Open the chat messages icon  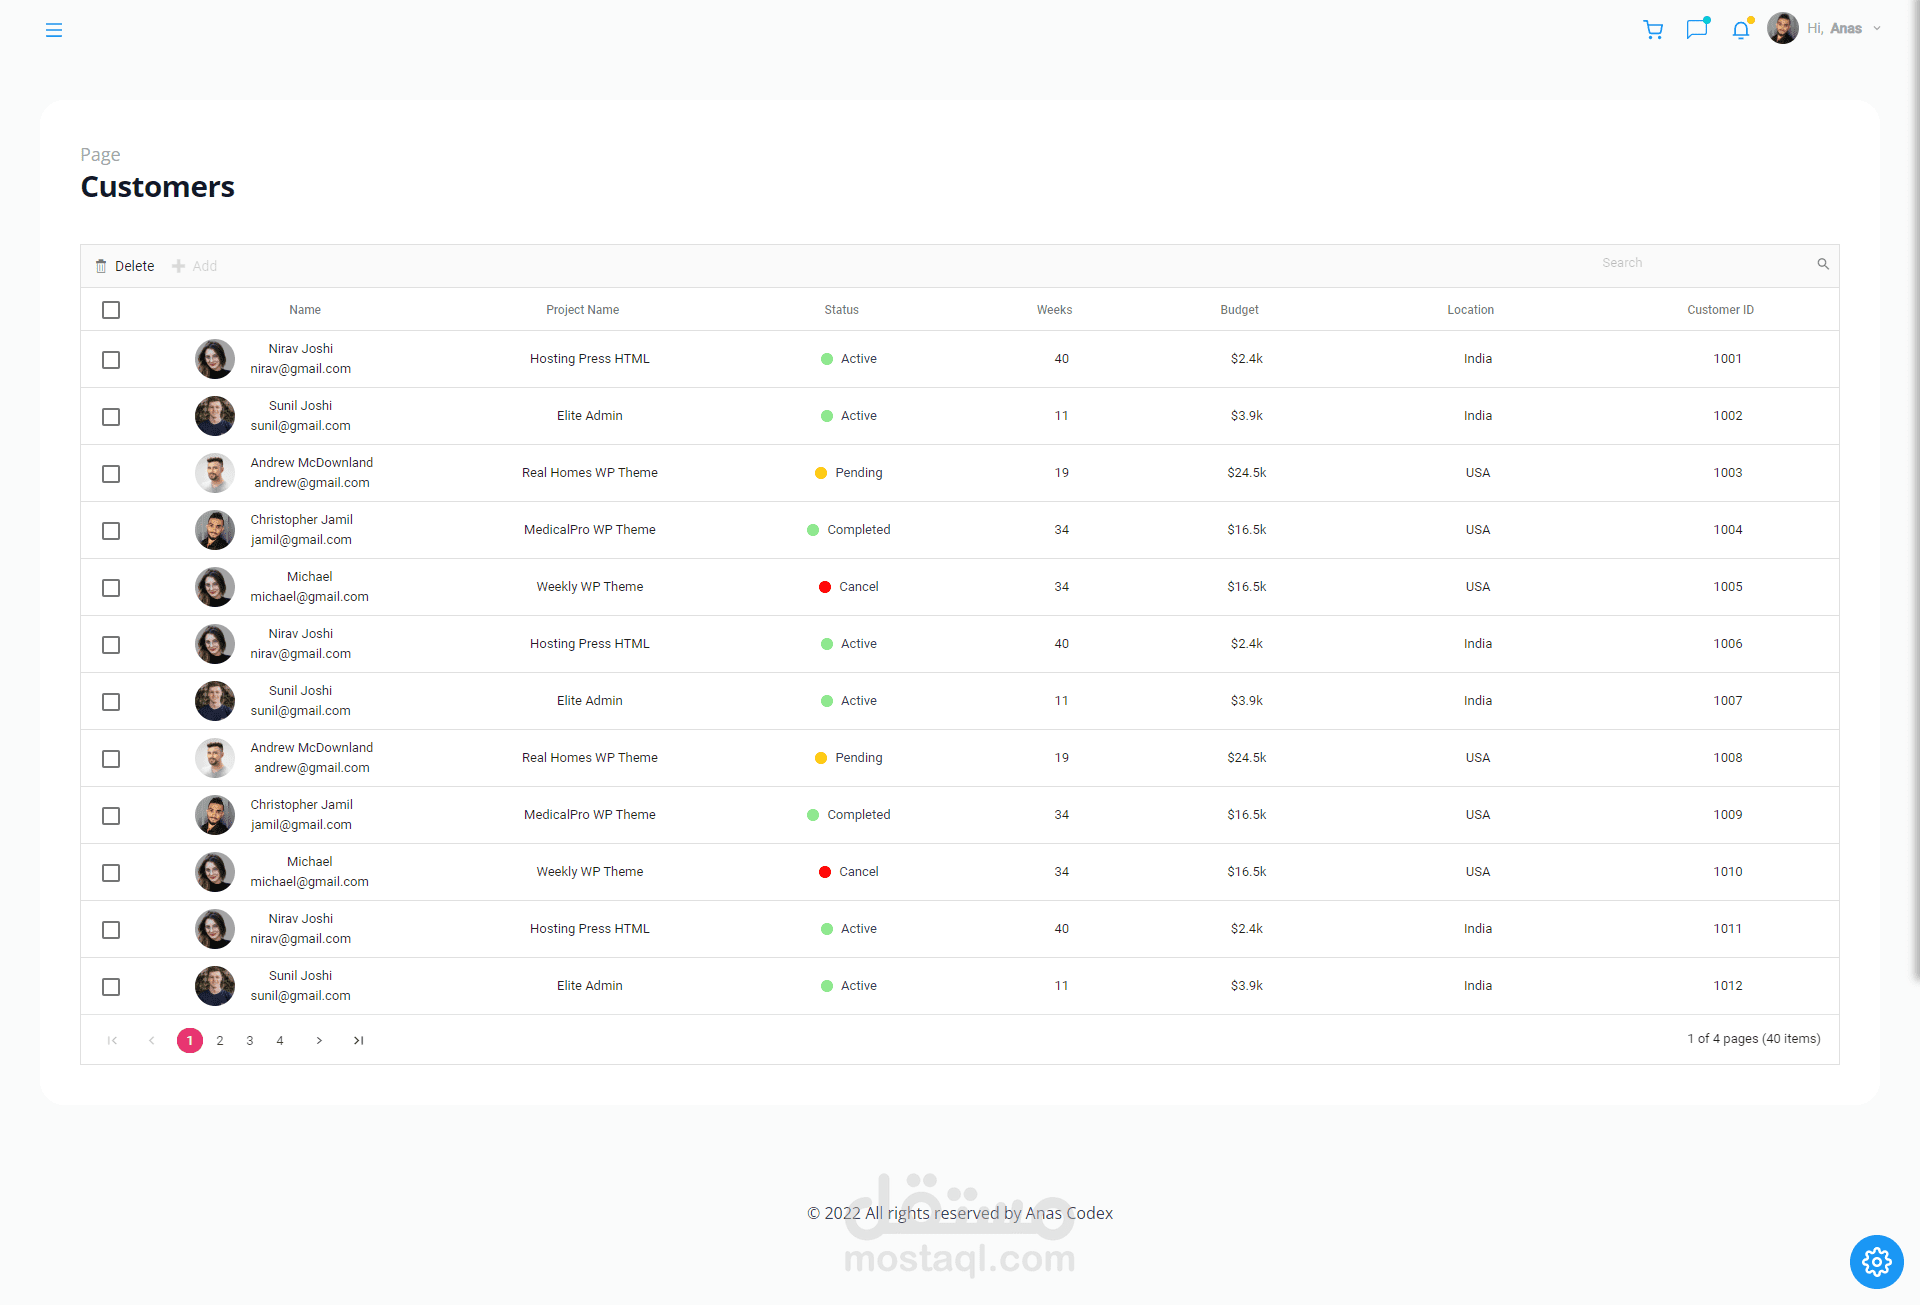click(1697, 29)
